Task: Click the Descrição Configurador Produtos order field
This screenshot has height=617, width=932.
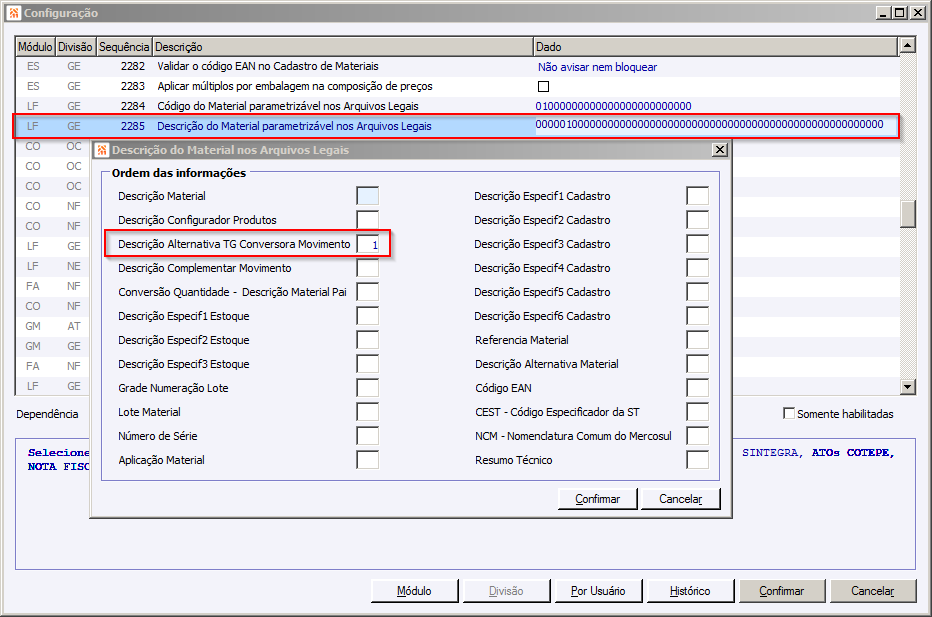Action: [367, 220]
